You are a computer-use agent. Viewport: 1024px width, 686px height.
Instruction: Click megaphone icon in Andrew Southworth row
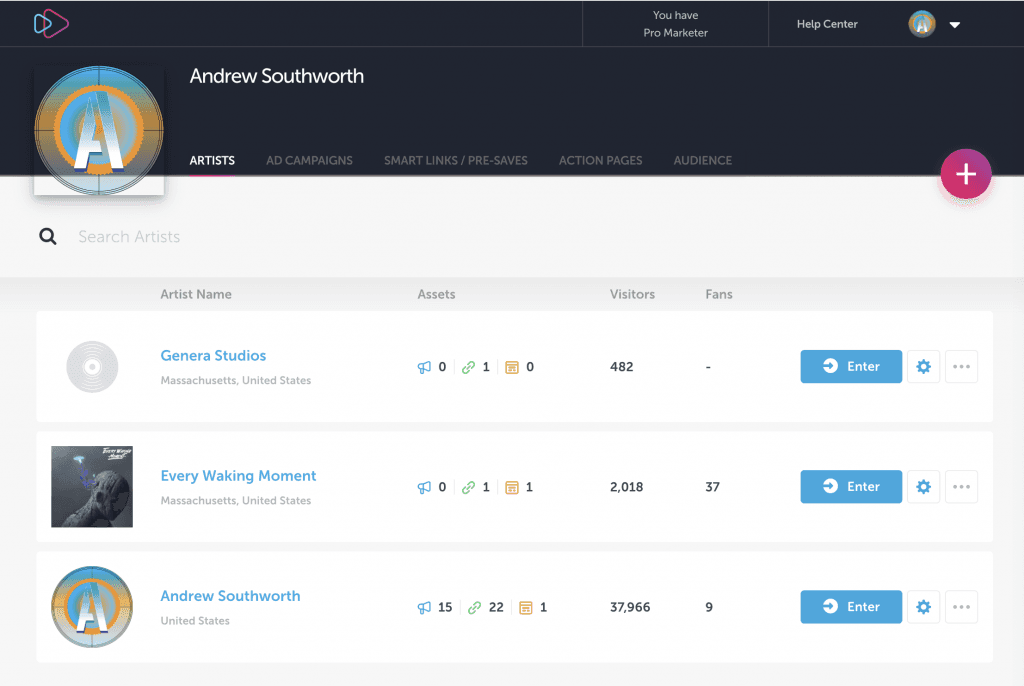point(424,608)
